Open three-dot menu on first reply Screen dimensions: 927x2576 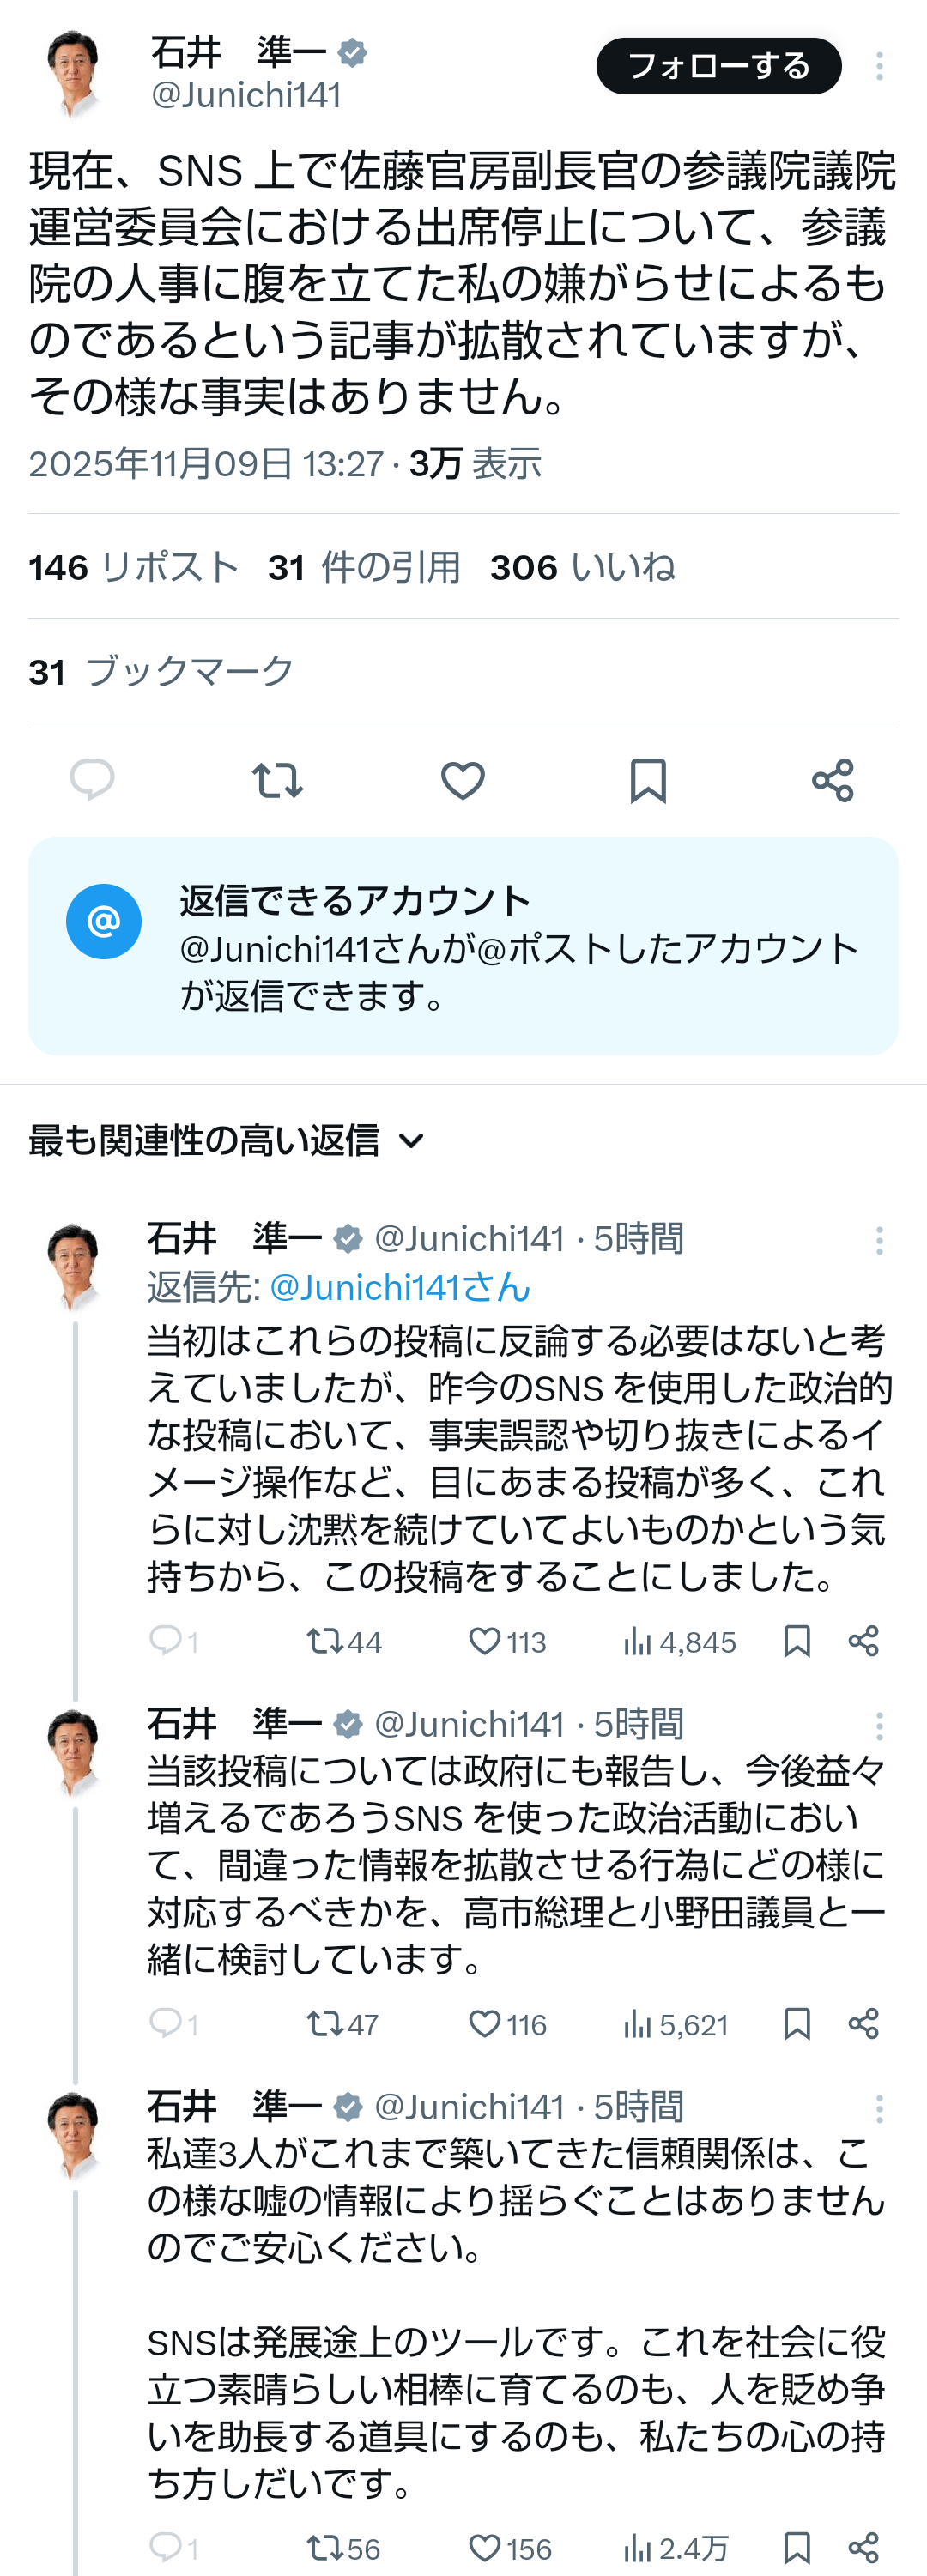(x=880, y=1240)
